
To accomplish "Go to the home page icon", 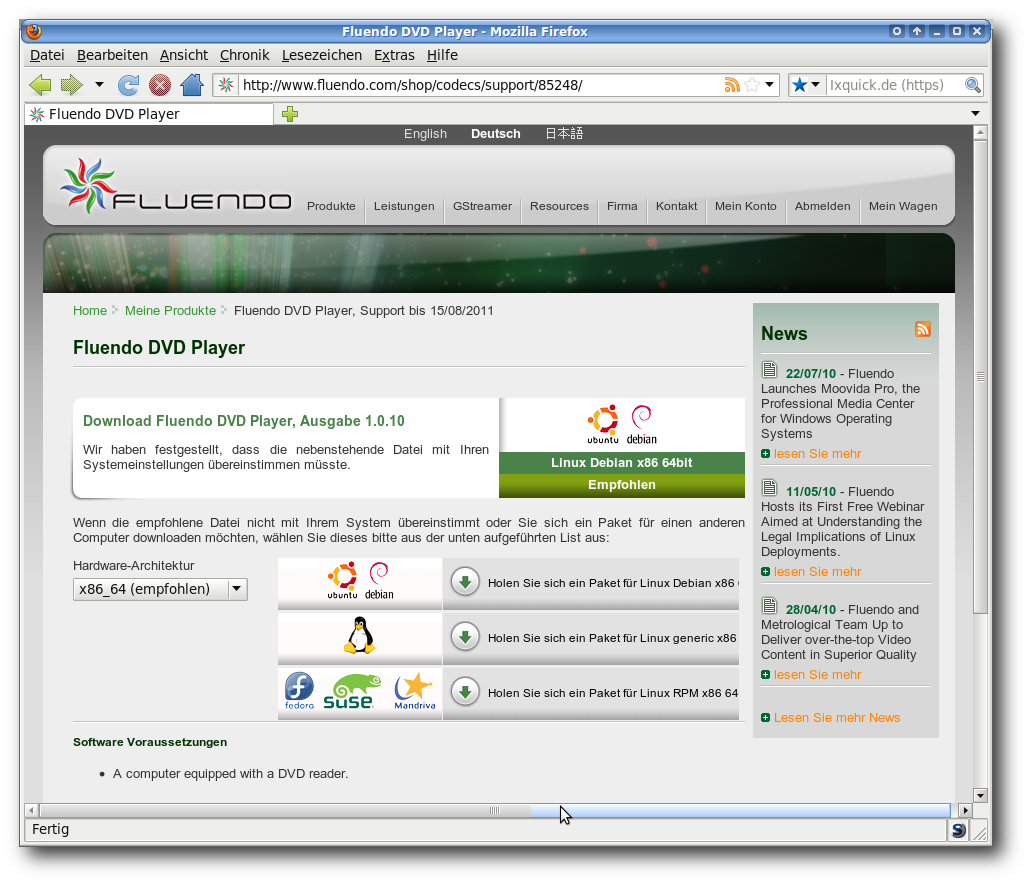I will (192, 85).
